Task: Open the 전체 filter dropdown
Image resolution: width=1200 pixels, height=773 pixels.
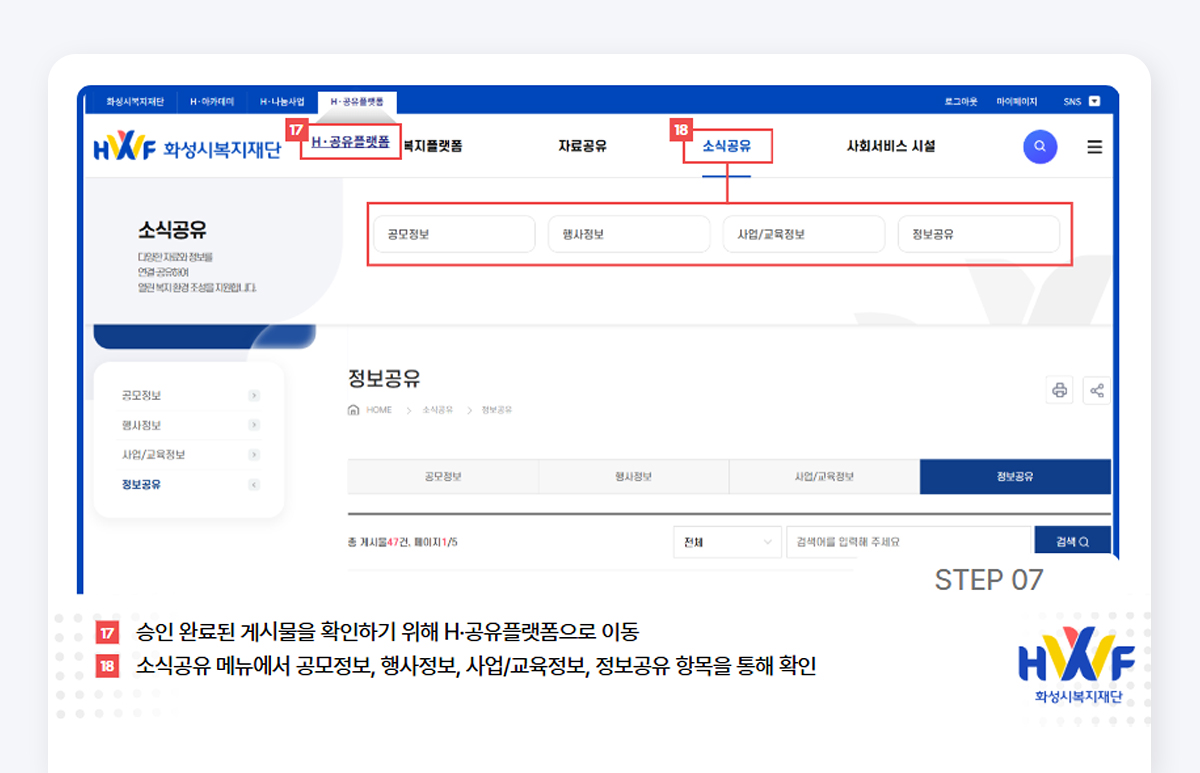Action: click(x=727, y=541)
